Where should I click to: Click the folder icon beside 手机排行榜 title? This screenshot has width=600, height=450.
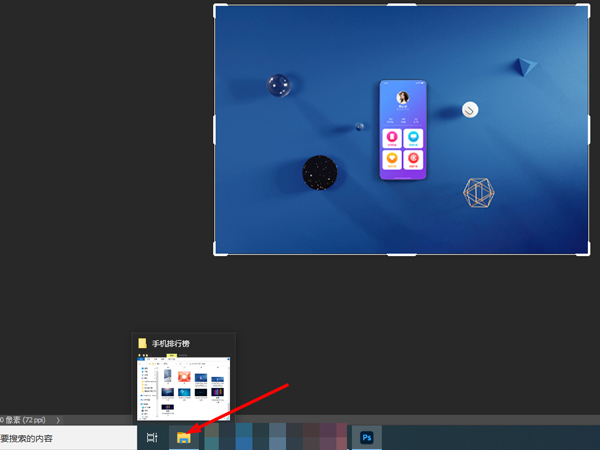click(143, 344)
